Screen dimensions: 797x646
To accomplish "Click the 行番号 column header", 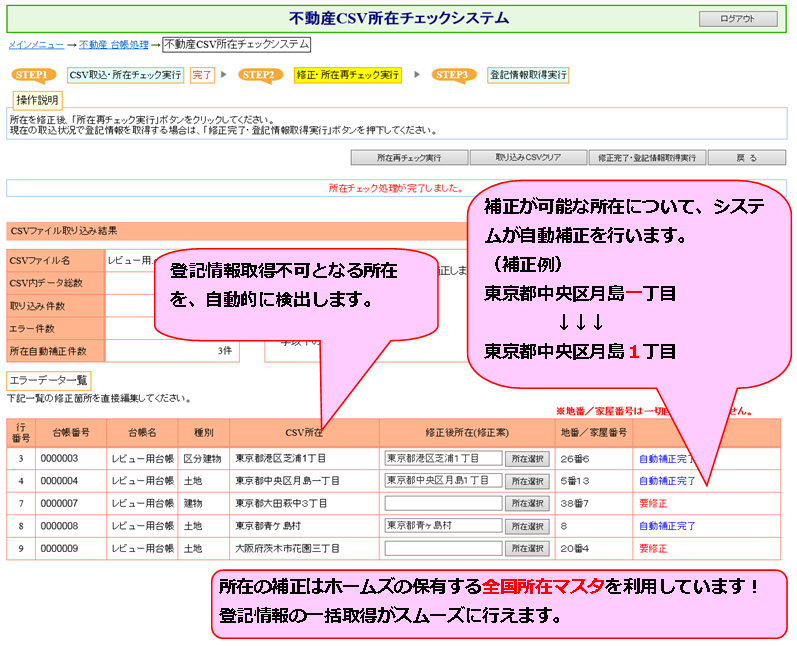I will 21,433.
